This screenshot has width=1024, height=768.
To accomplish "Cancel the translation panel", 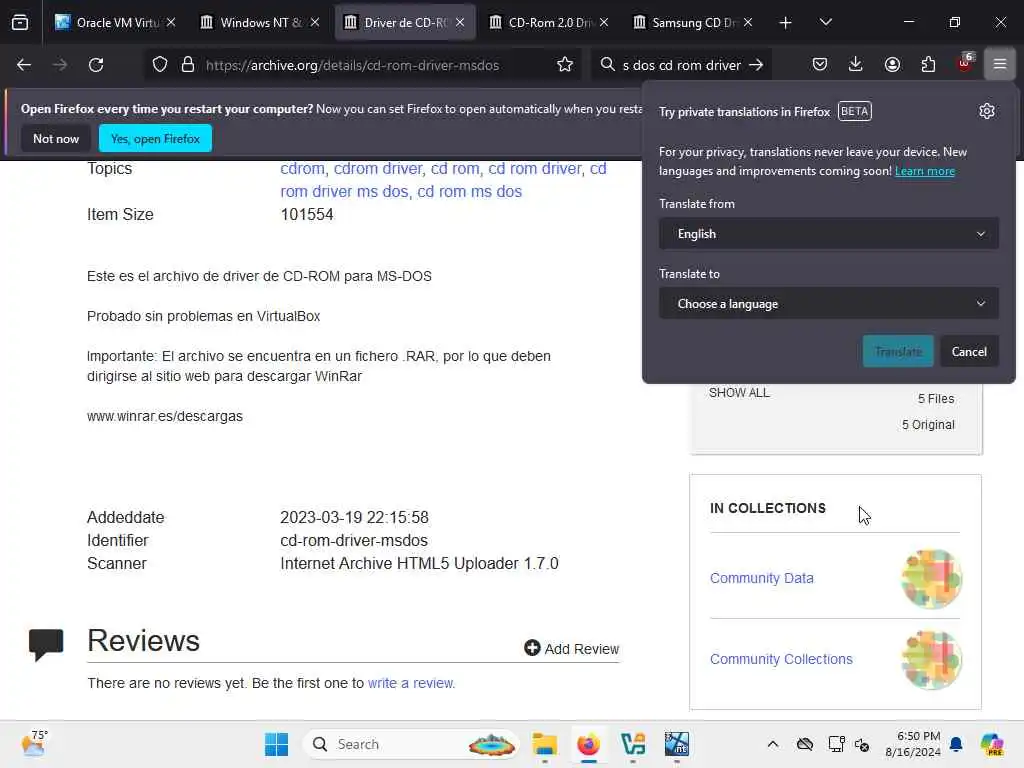I will 969,351.
